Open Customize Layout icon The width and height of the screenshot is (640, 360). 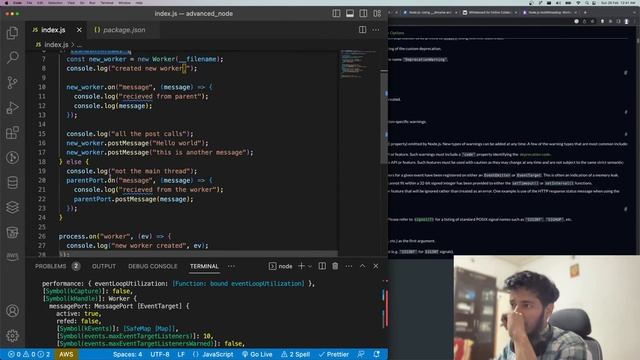point(377,13)
